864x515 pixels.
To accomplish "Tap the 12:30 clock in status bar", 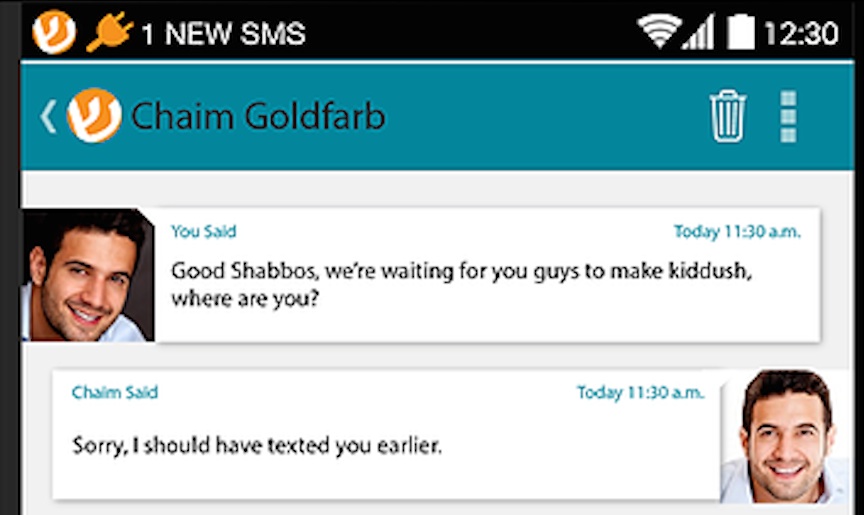I will (x=801, y=33).
